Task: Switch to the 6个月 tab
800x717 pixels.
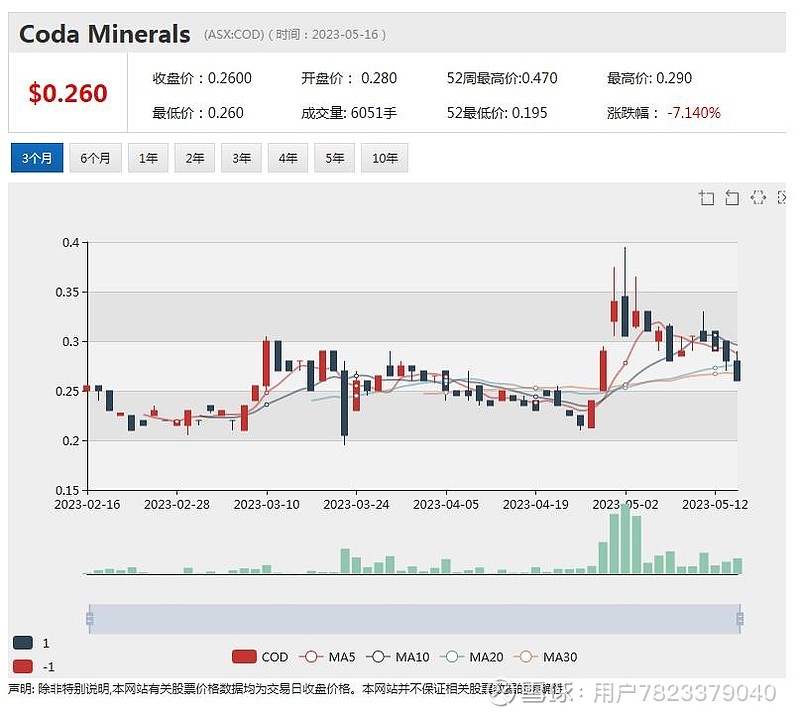Action: pyautogui.click(x=95, y=158)
